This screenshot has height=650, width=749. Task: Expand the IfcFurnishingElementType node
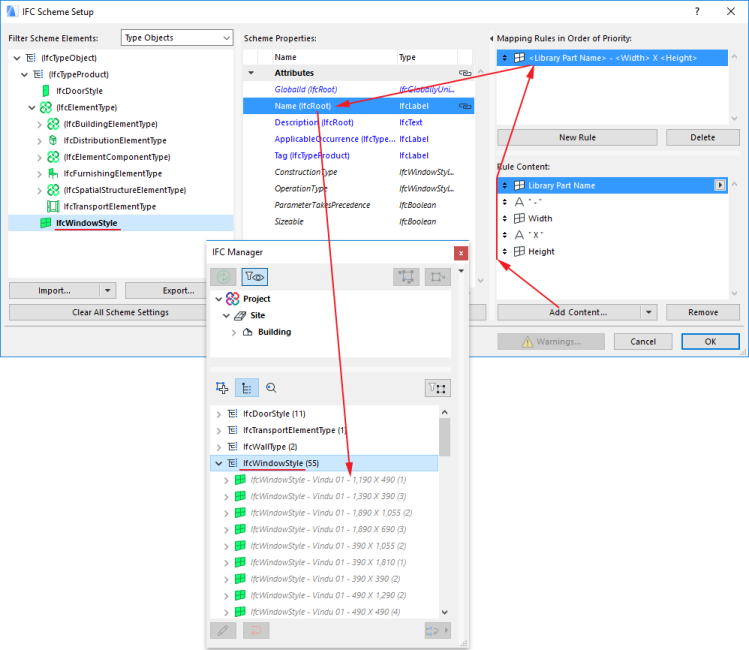[40, 174]
